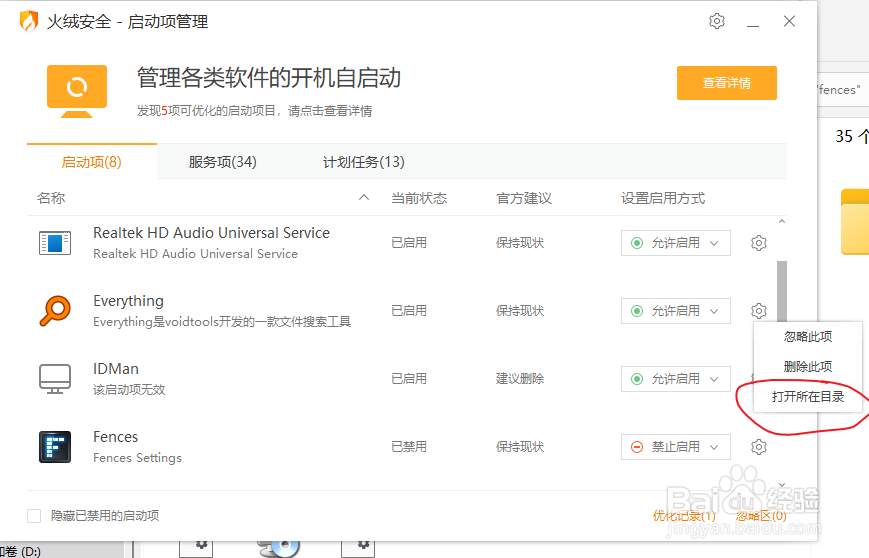Switch to 服务项(34) tab
Screen dimensions: 869x558
(222, 162)
